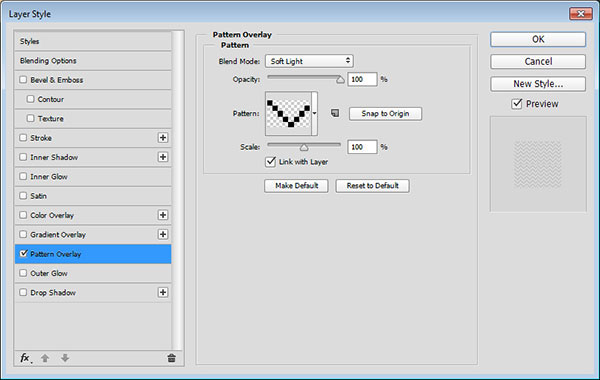Open the pattern picker dropdown arrow
Viewport: 600px width, 380px height.
[x=315, y=113]
